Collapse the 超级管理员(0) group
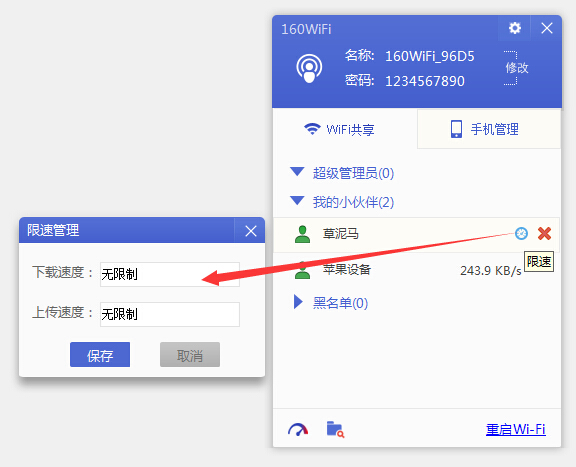Screen dimensions: 576x467 [297, 172]
